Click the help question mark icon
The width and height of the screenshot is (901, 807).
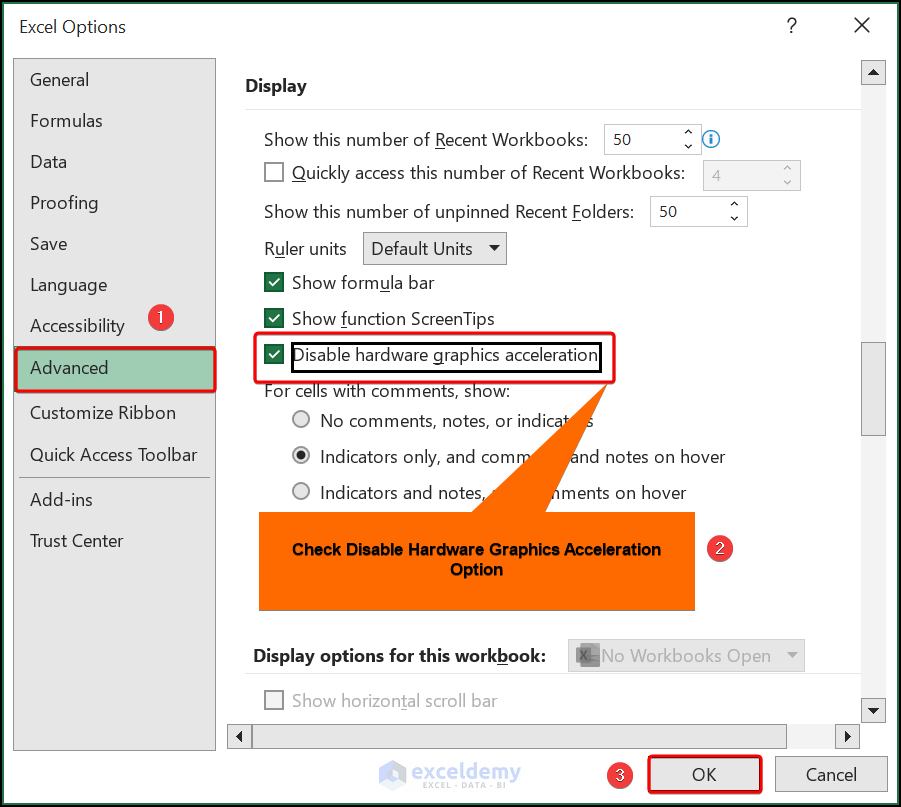tap(791, 26)
